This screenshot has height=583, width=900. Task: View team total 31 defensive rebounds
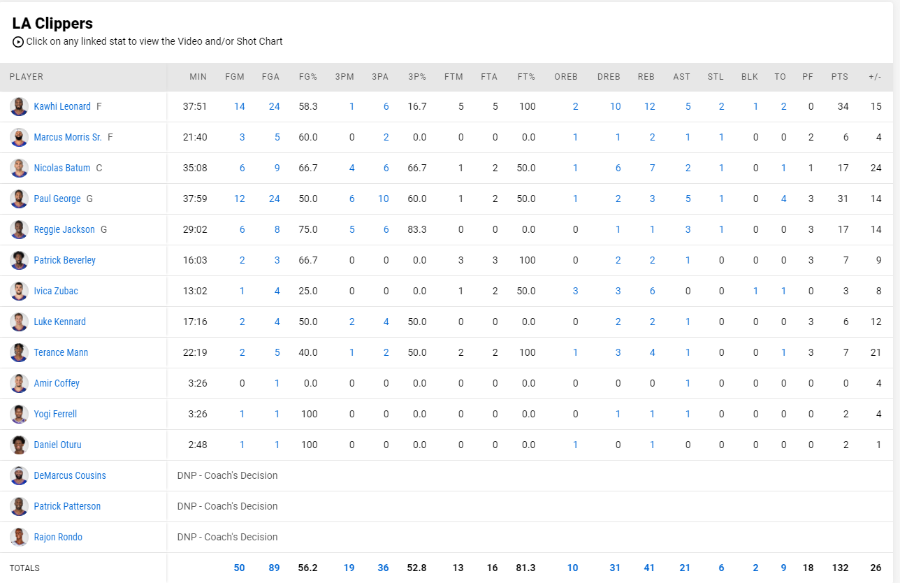(615, 568)
